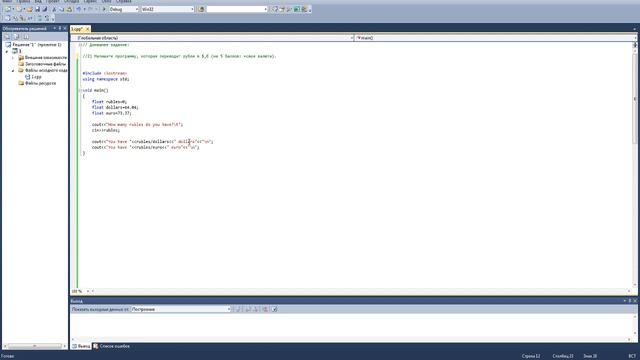
Task: Collapse the void main() outlining block
Action: coord(80,90)
